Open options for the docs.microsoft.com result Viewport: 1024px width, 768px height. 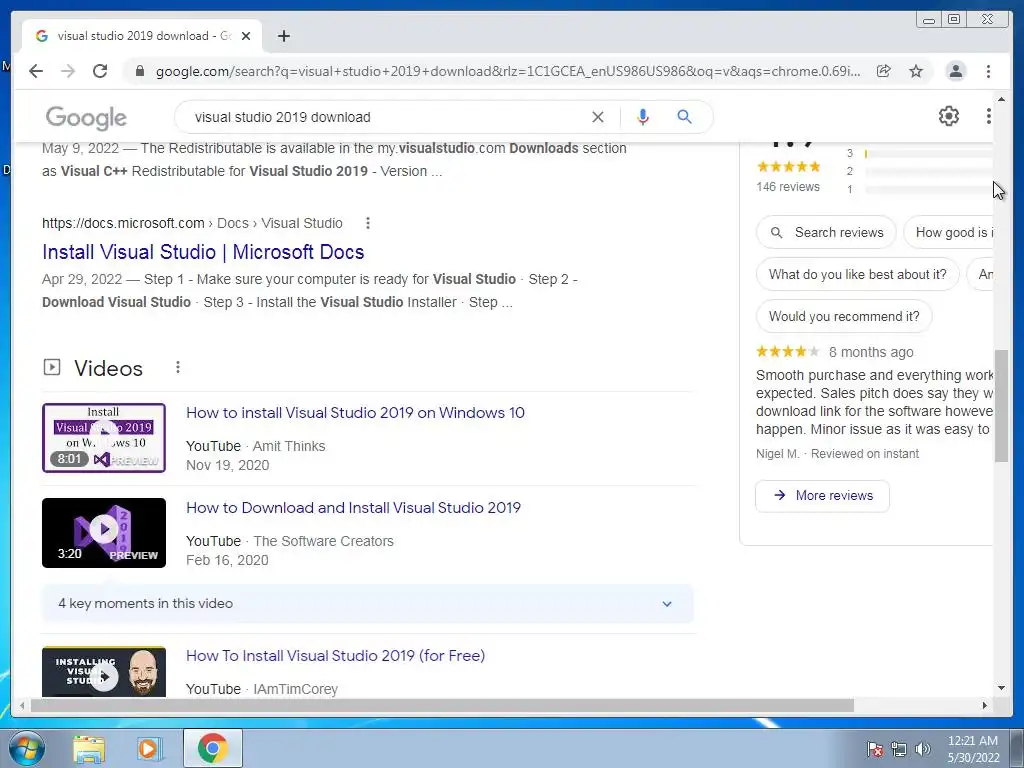[368, 223]
